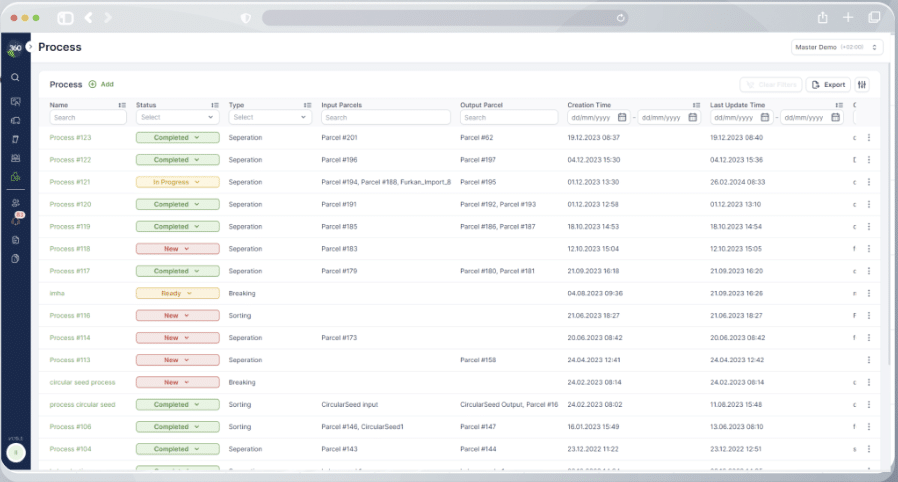
Task: Open the circular seed process link
Action: [82, 382]
